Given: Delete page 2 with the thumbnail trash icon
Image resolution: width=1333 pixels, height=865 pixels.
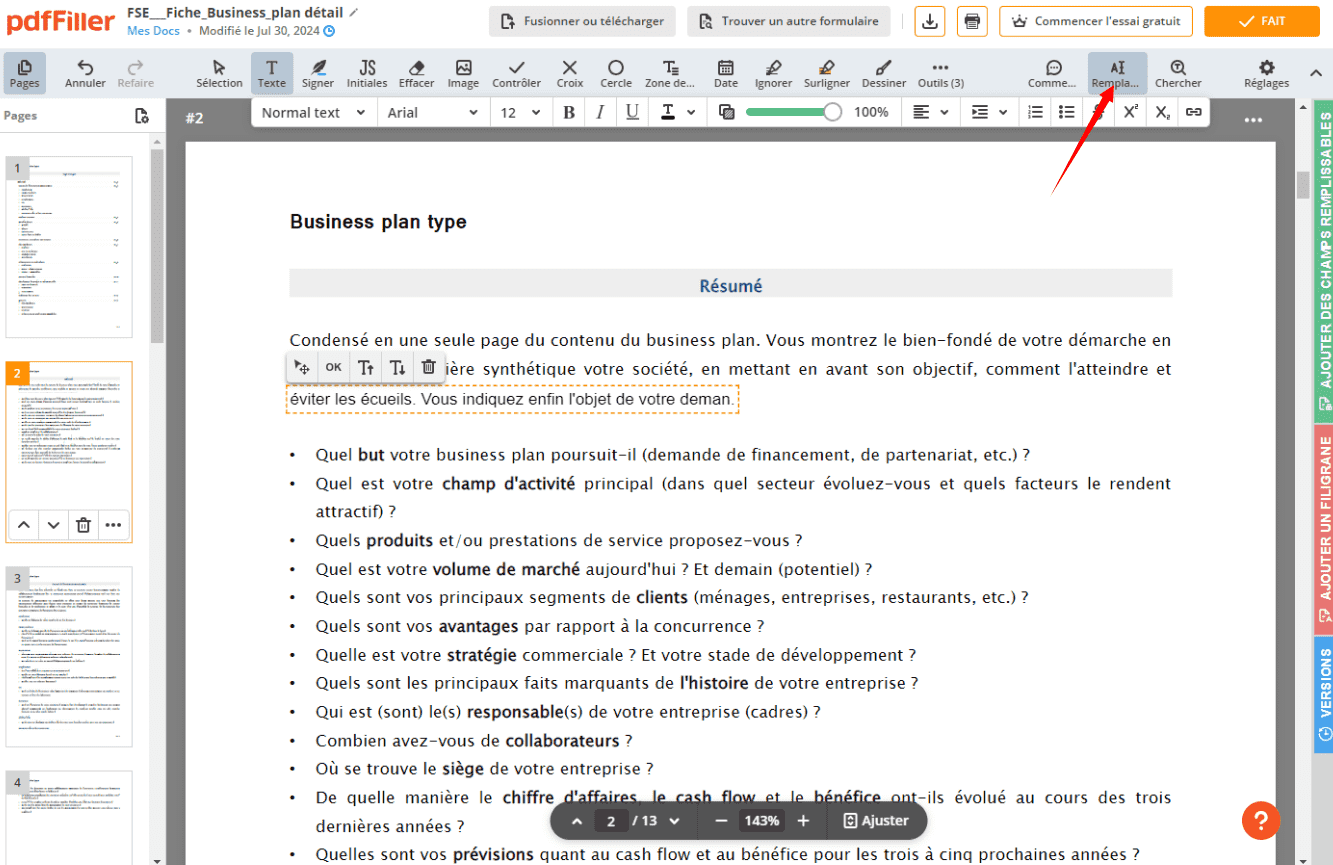Looking at the screenshot, I should point(84,525).
